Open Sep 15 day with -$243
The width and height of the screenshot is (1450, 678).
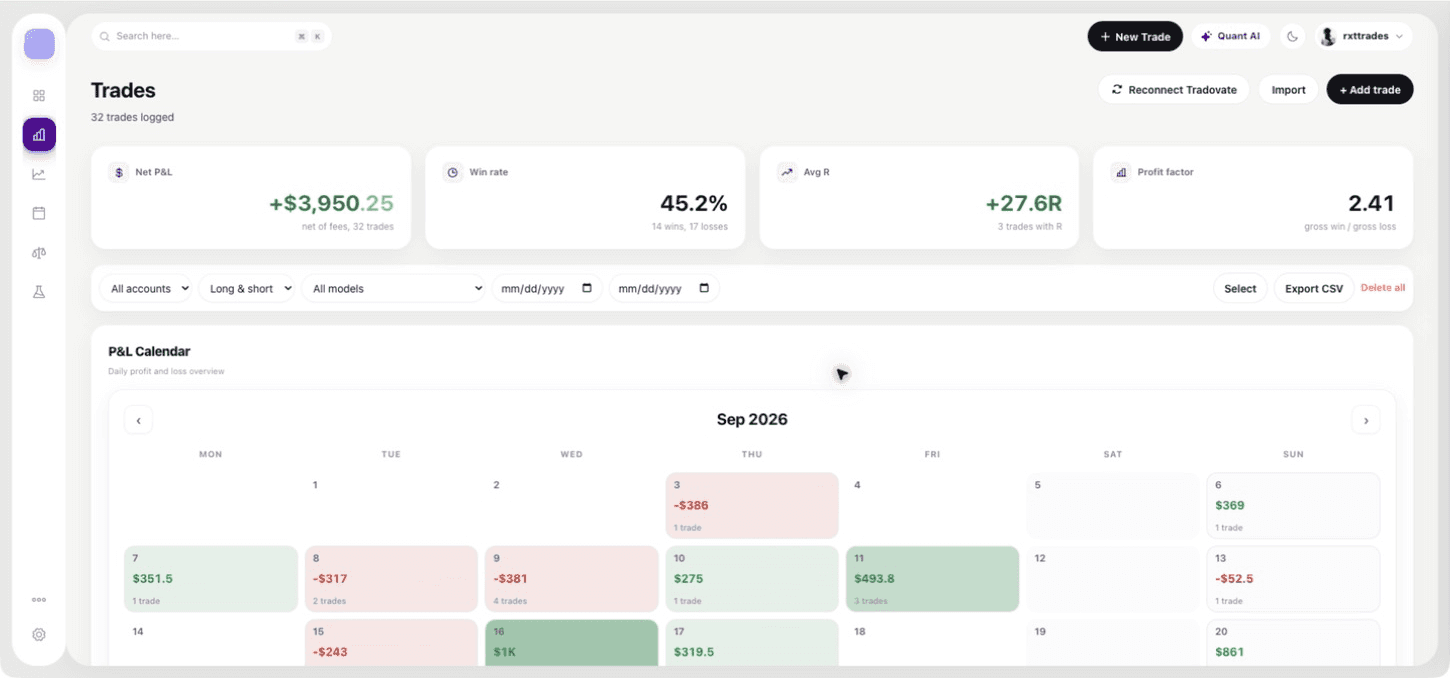point(391,642)
